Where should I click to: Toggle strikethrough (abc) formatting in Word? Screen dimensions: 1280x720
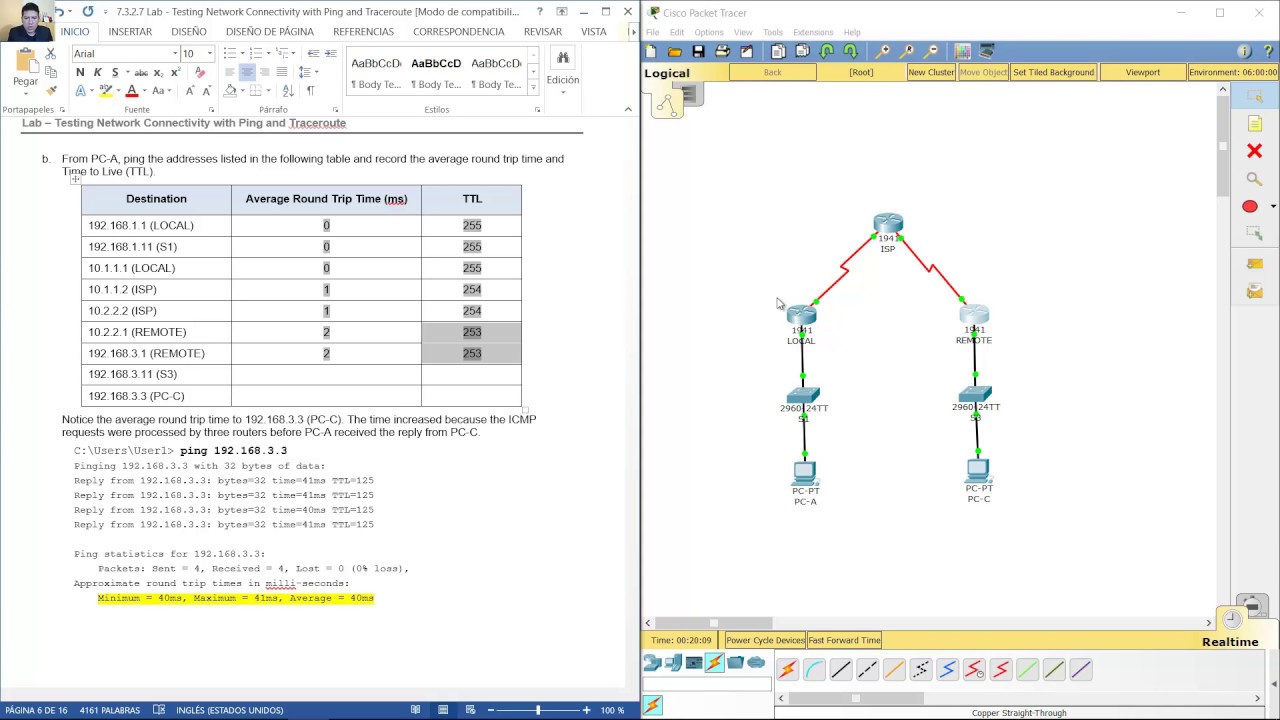tap(141, 72)
